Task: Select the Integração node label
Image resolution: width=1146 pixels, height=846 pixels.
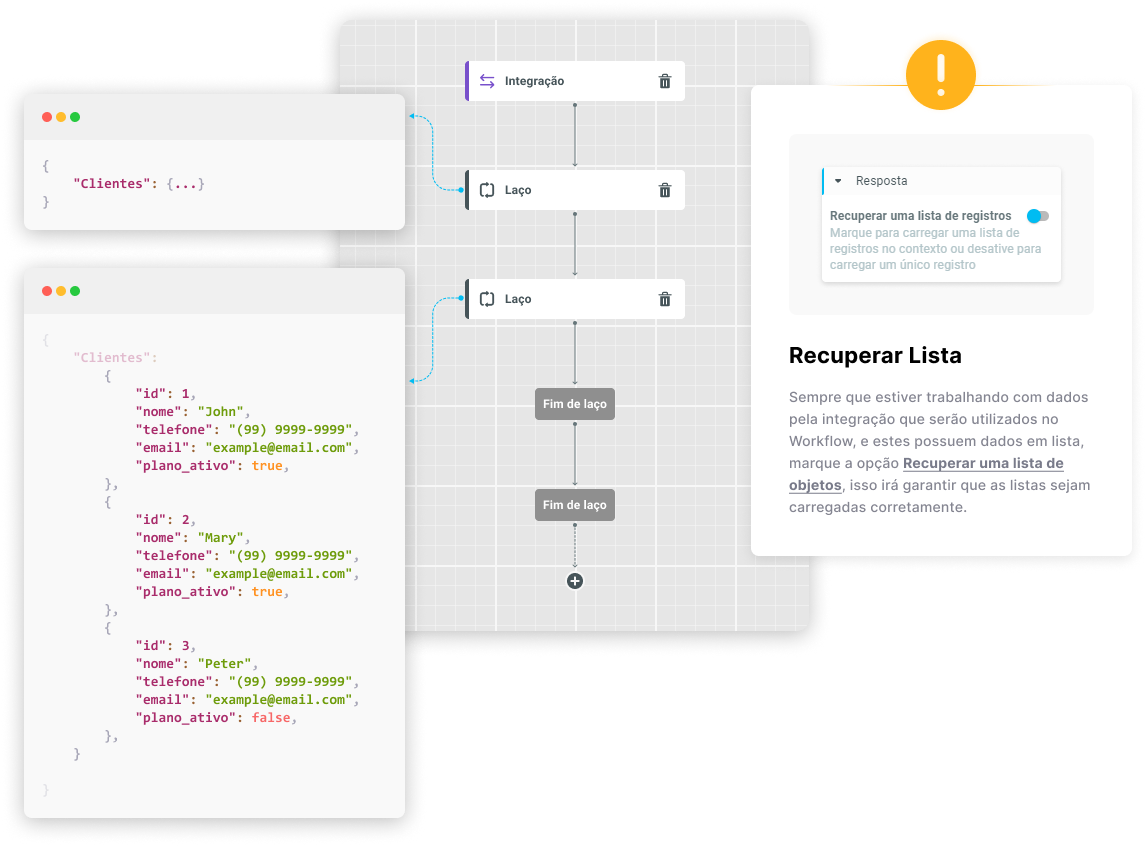Action: tap(534, 81)
